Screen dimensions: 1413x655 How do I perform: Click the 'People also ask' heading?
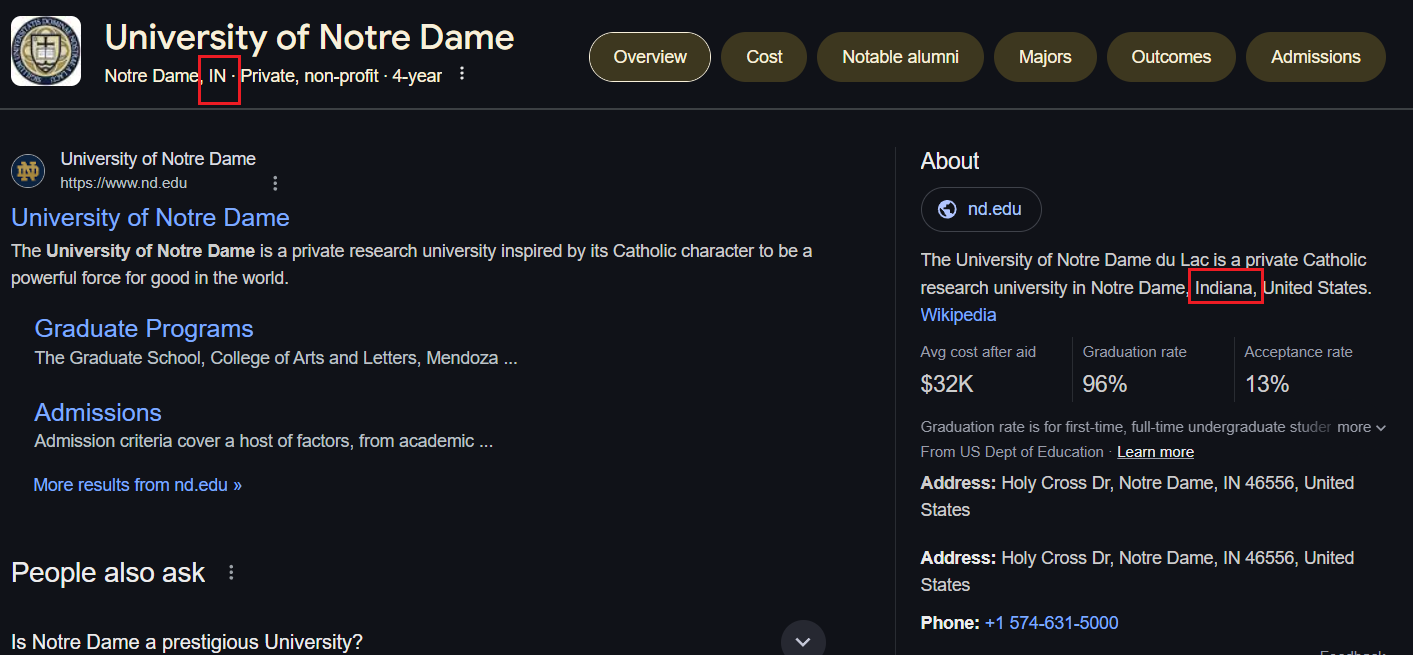tap(108, 573)
